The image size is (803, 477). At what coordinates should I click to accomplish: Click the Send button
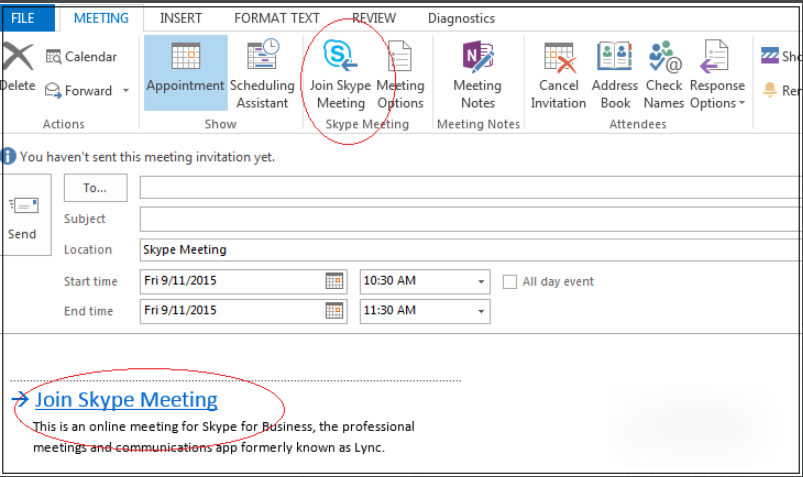click(x=24, y=215)
